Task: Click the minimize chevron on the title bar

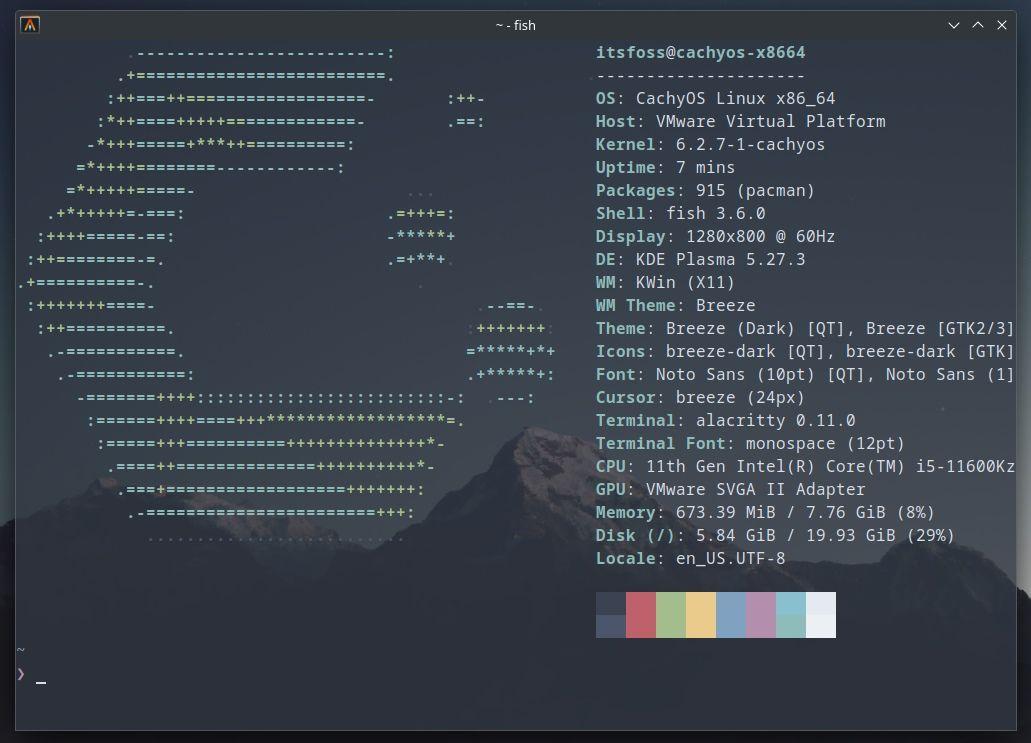Action: click(953, 25)
